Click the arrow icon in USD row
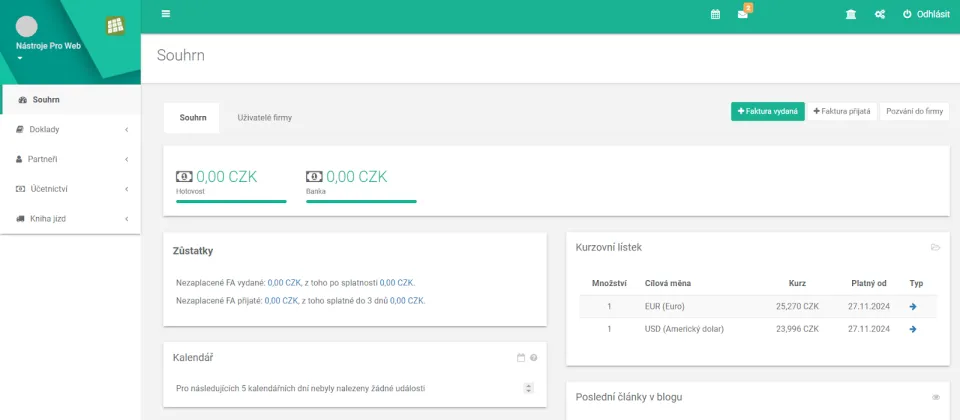Screen dimensions: 960x420 (913, 329)
